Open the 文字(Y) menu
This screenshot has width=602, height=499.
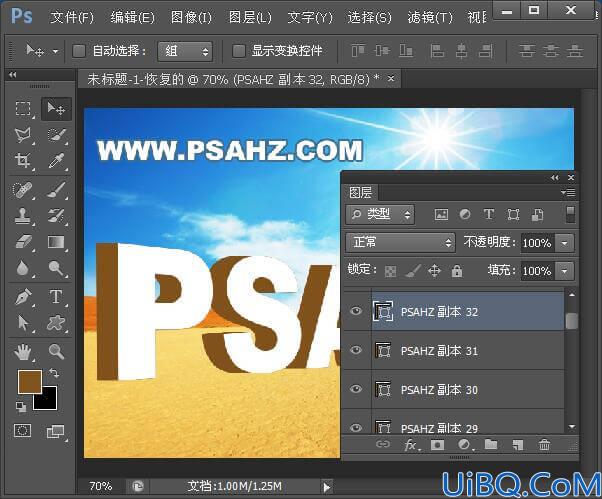pos(310,17)
